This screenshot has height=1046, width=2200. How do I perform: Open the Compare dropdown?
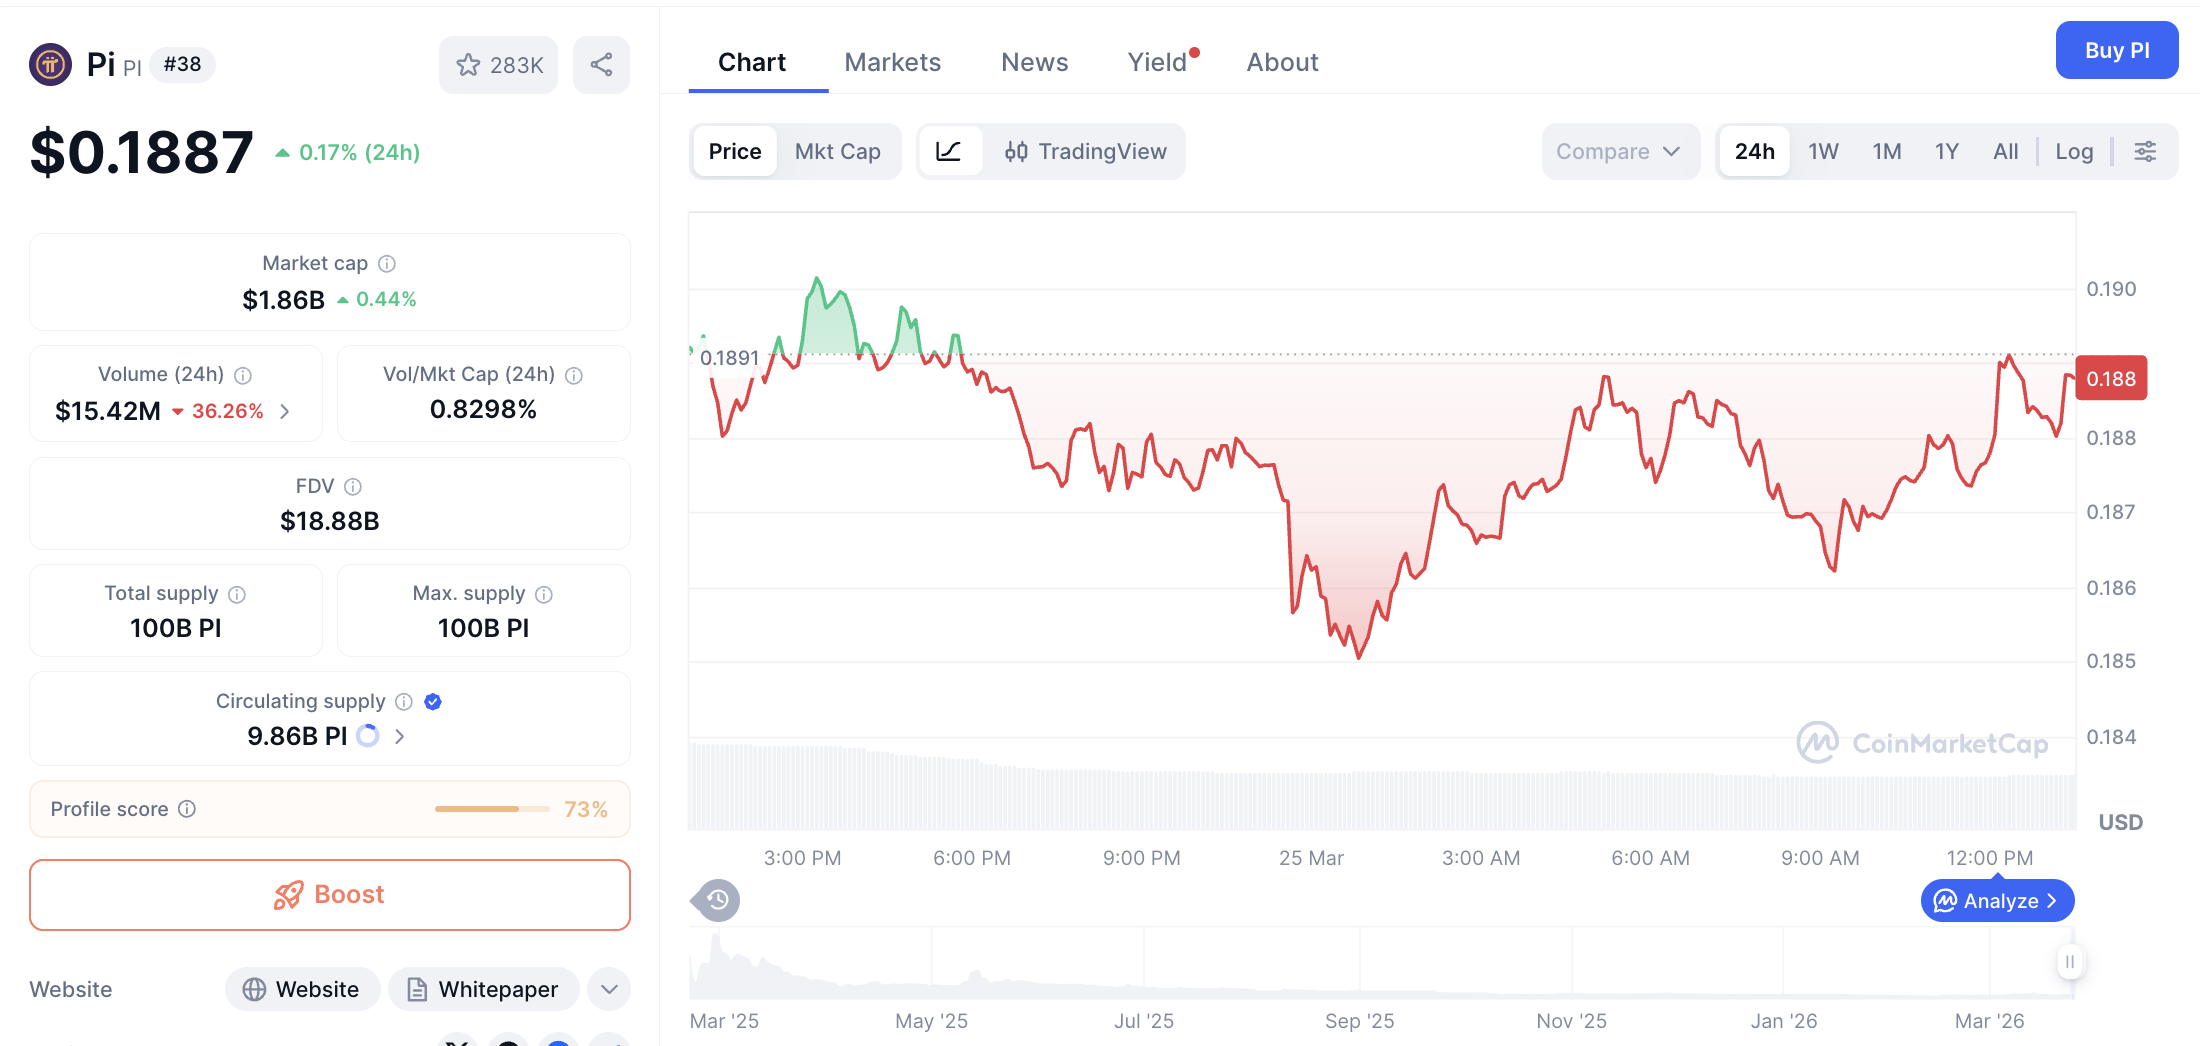(1619, 151)
